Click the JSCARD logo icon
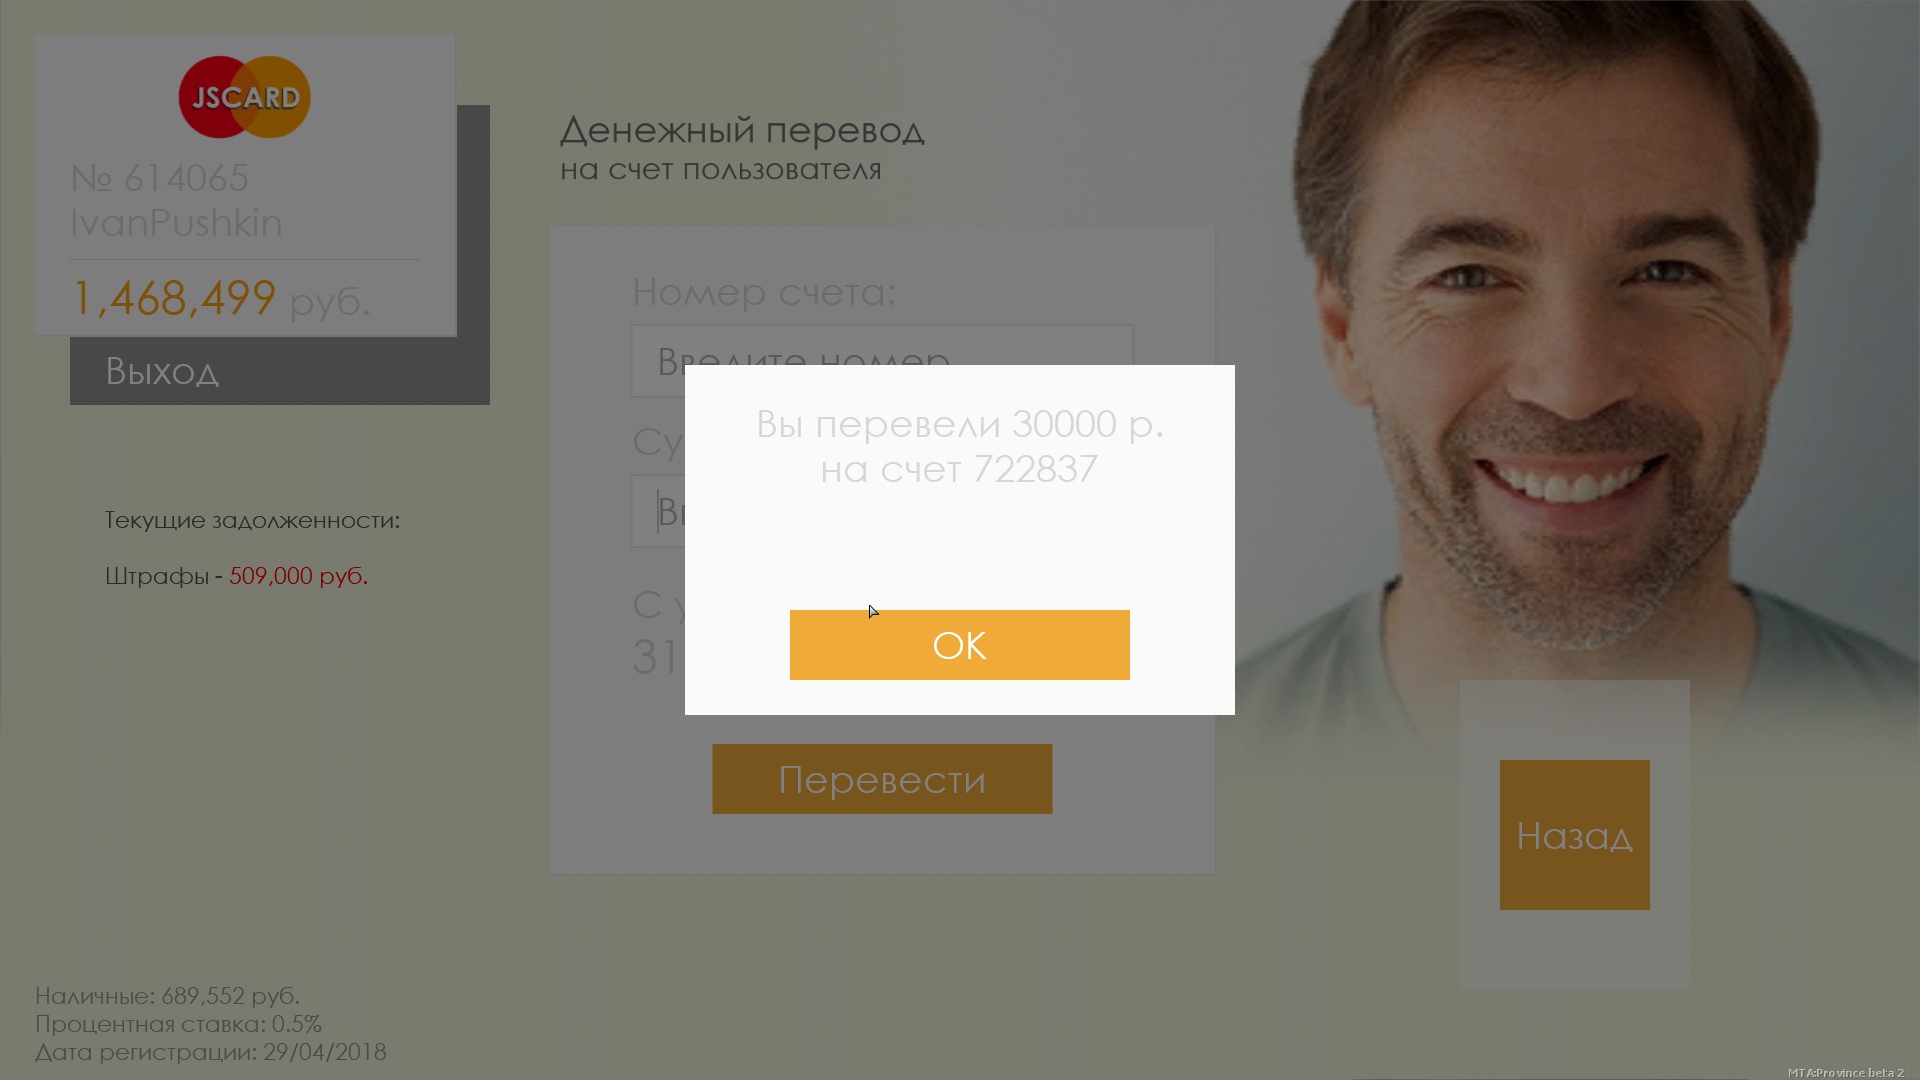The height and width of the screenshot is (1080, 1920). (x=245, y=97)
